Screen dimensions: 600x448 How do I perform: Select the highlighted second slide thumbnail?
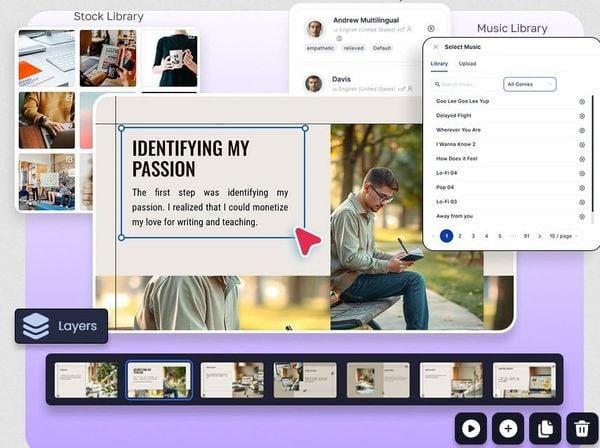tap(159, 380)
